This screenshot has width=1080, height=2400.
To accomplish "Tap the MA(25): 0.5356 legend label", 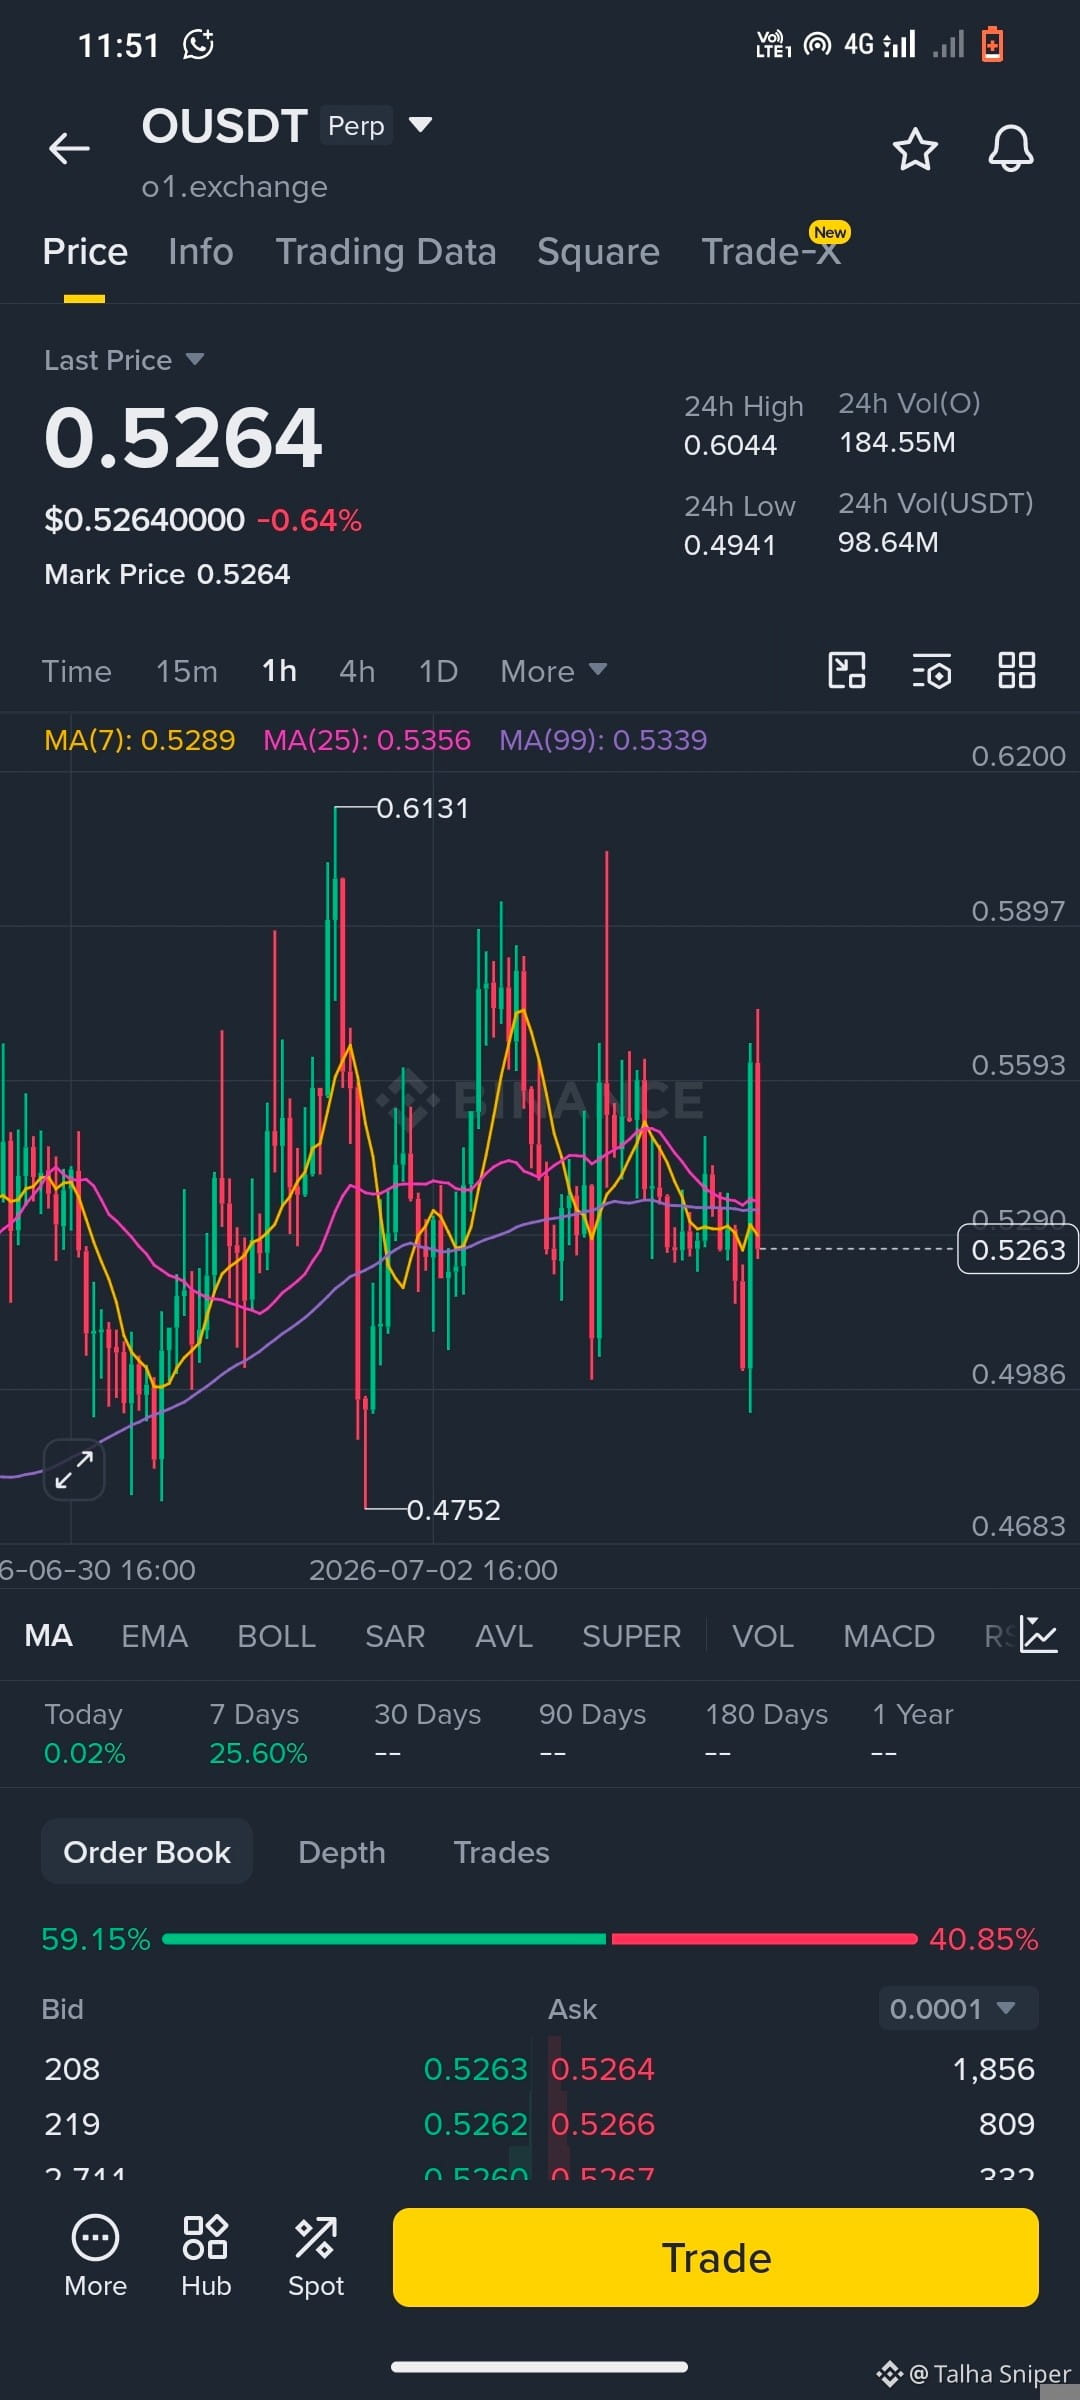I will pyautogui.click(x=367, y=740).
